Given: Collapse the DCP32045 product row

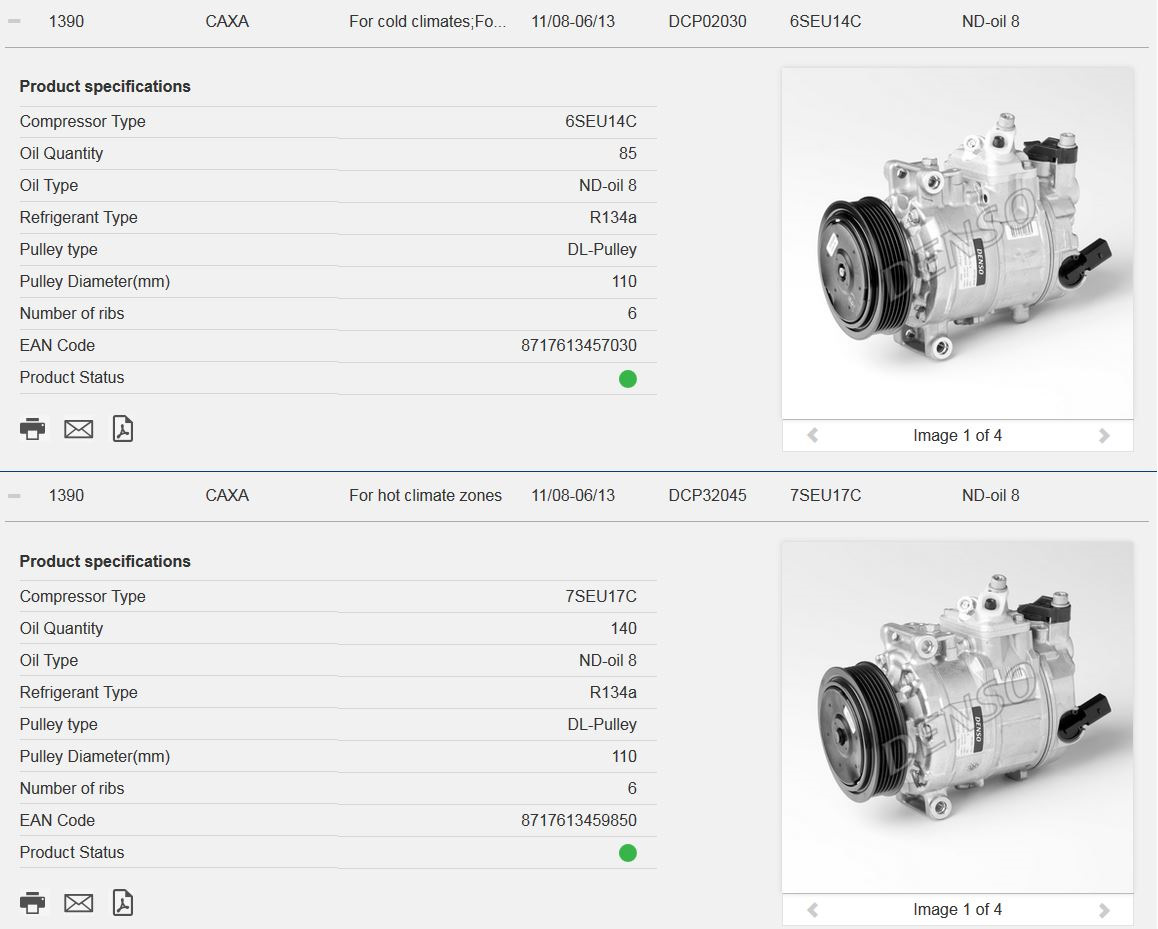Looking at the screenshot, I should tap(14, 495).
